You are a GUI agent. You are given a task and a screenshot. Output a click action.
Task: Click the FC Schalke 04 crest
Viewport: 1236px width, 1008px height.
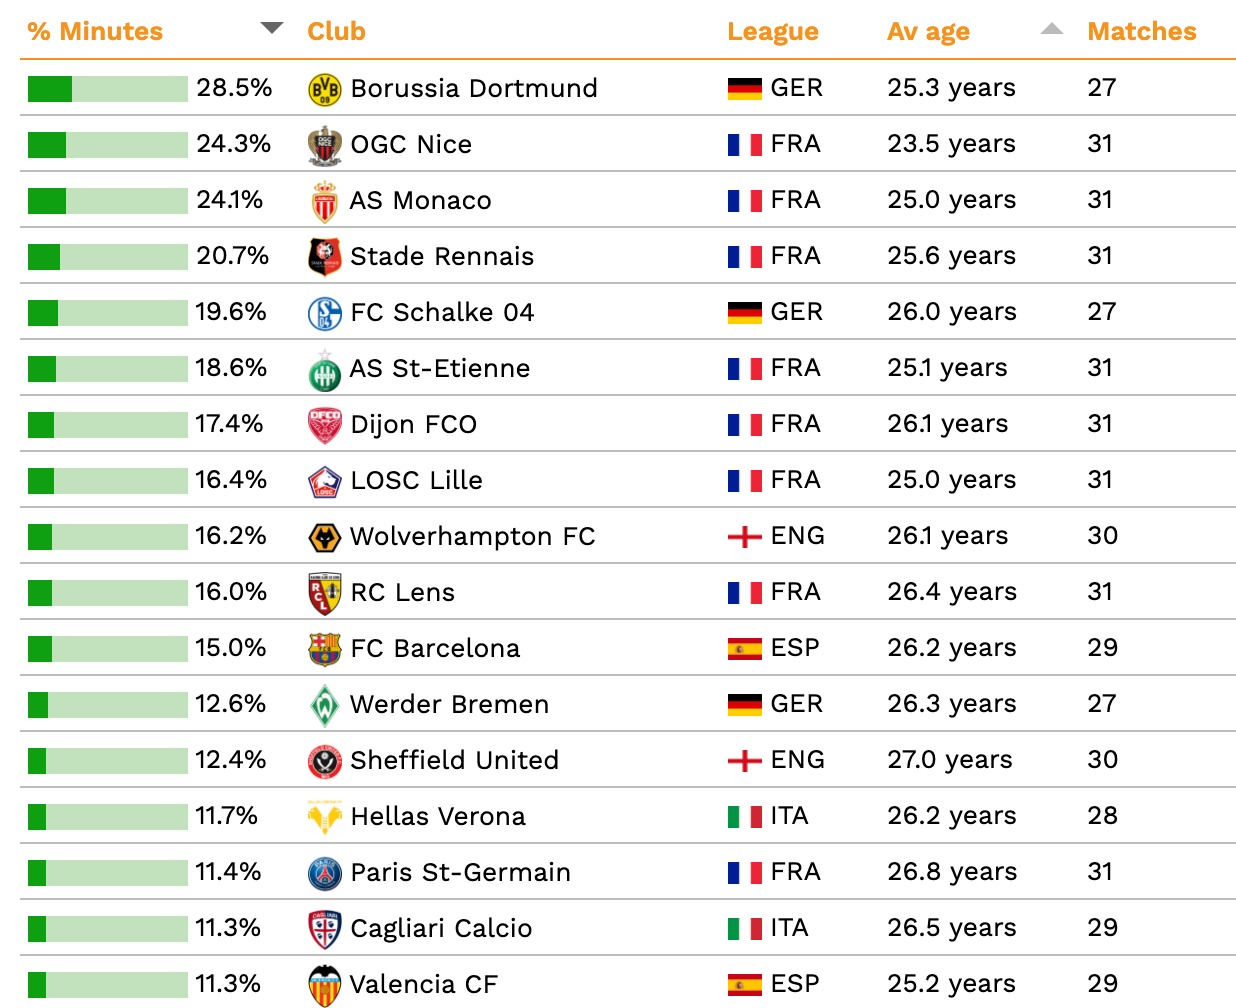[x=324, y=313]
